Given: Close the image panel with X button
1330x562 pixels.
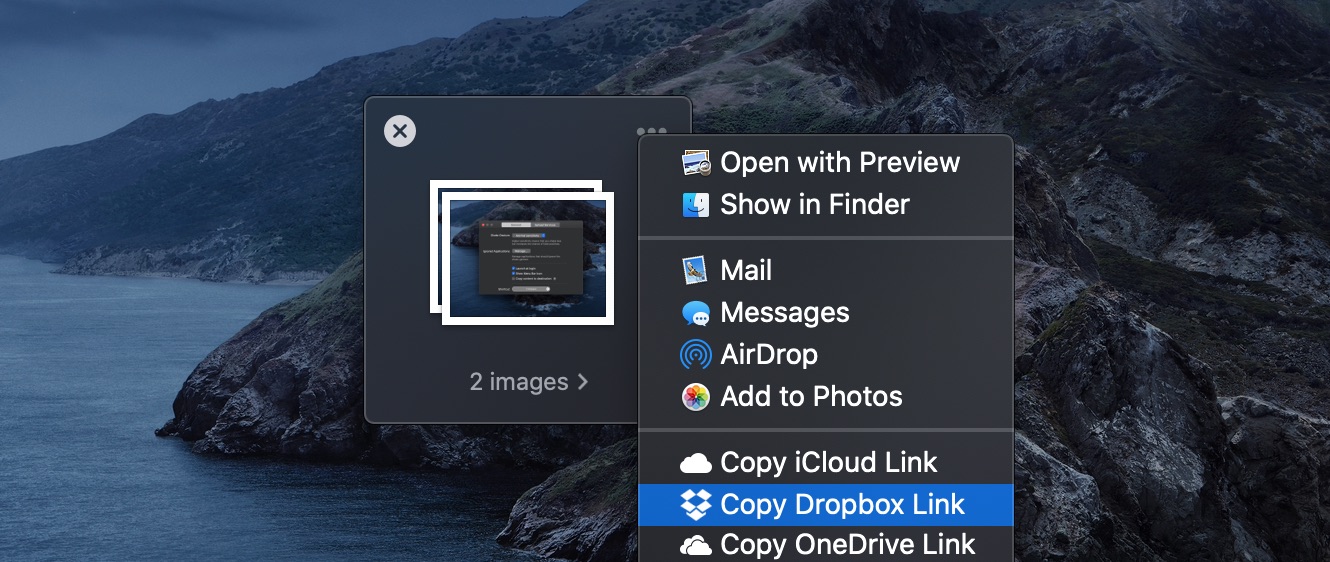Looking at the screenshot, I should (400, 130).
